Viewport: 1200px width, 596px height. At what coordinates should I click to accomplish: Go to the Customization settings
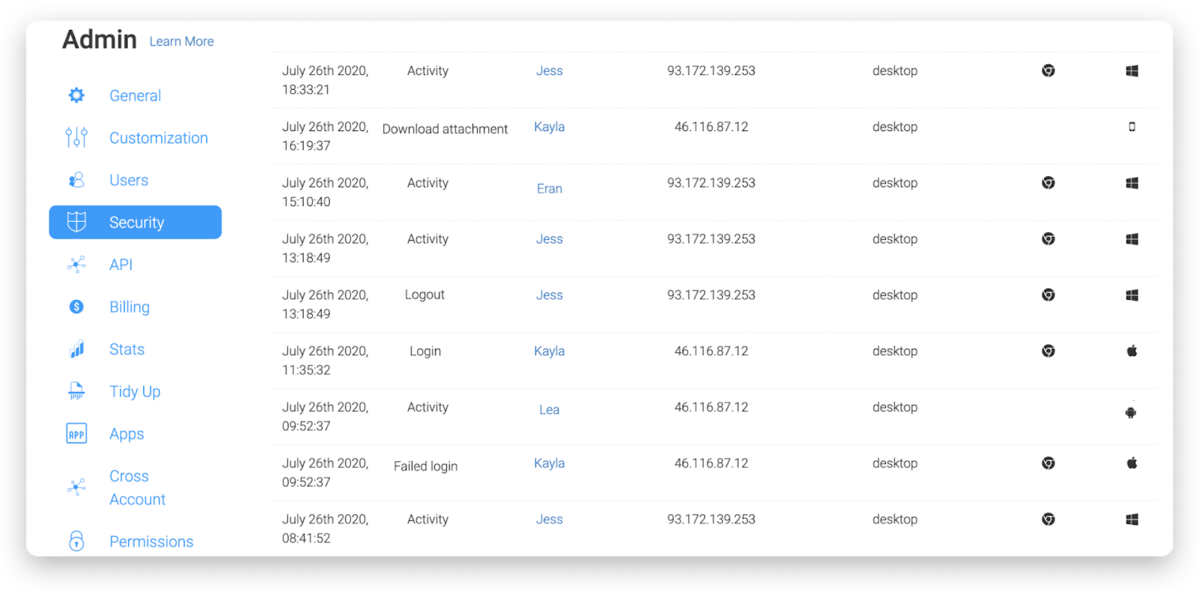tap(158, 138)
